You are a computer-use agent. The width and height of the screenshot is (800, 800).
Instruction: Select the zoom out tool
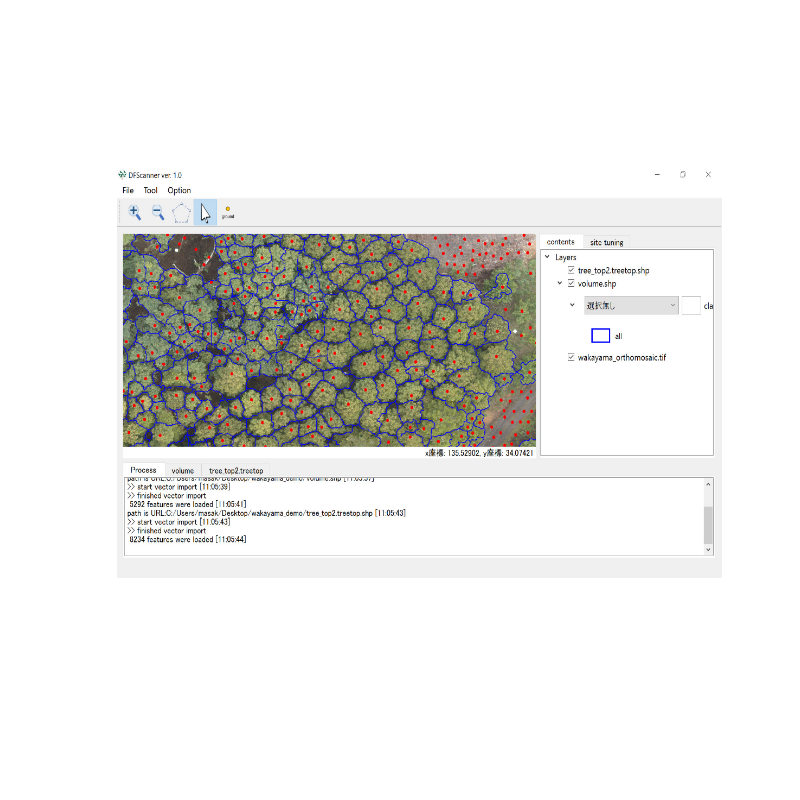click(158, 212)
